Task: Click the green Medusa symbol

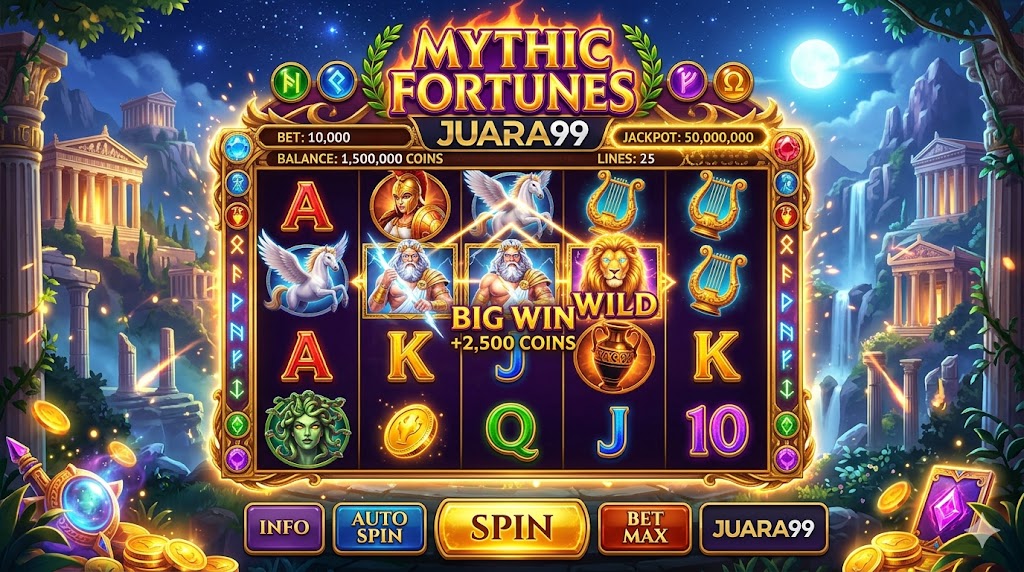Action: [307, 429]
